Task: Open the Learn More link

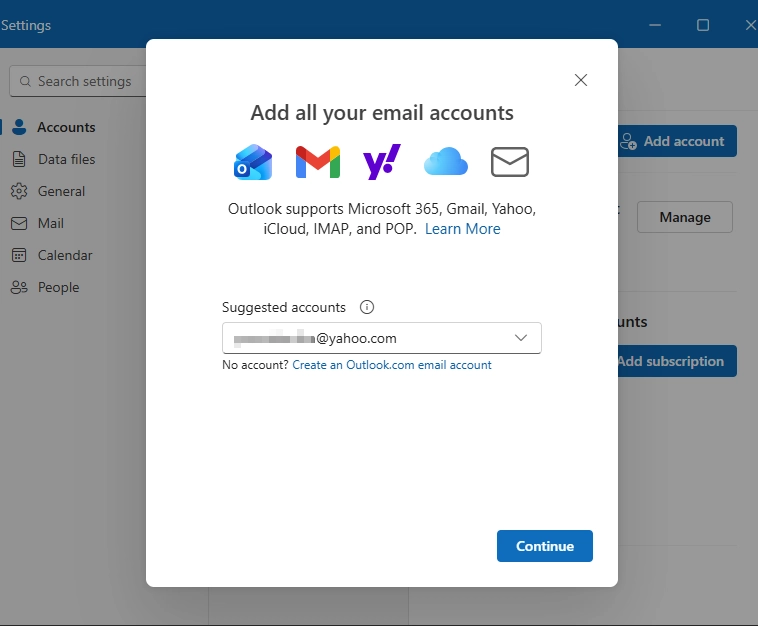Action: (463, 229)
